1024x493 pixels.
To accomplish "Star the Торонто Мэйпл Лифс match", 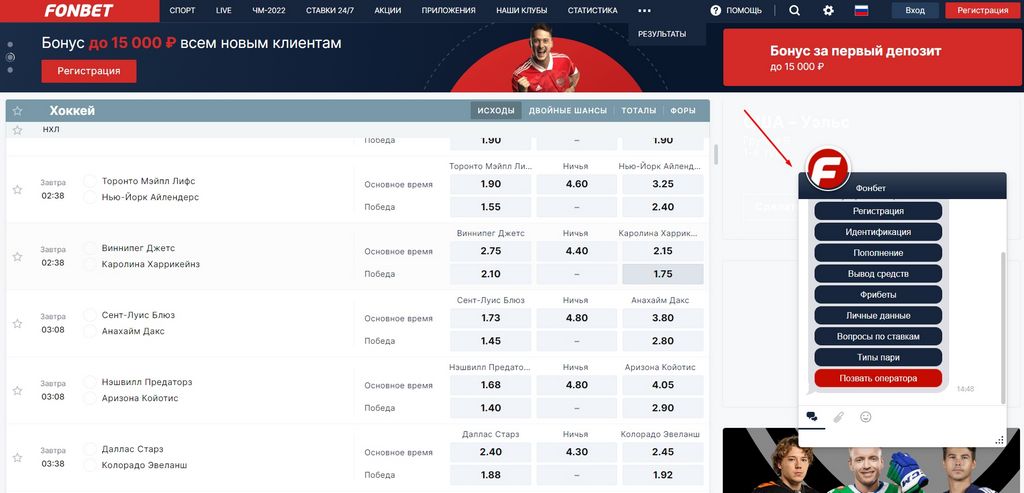I will (18, 189).
